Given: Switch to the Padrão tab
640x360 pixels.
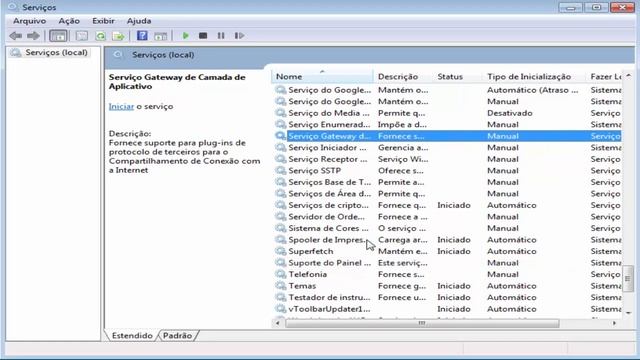Looking at the screenshot, I should point(177,336).
